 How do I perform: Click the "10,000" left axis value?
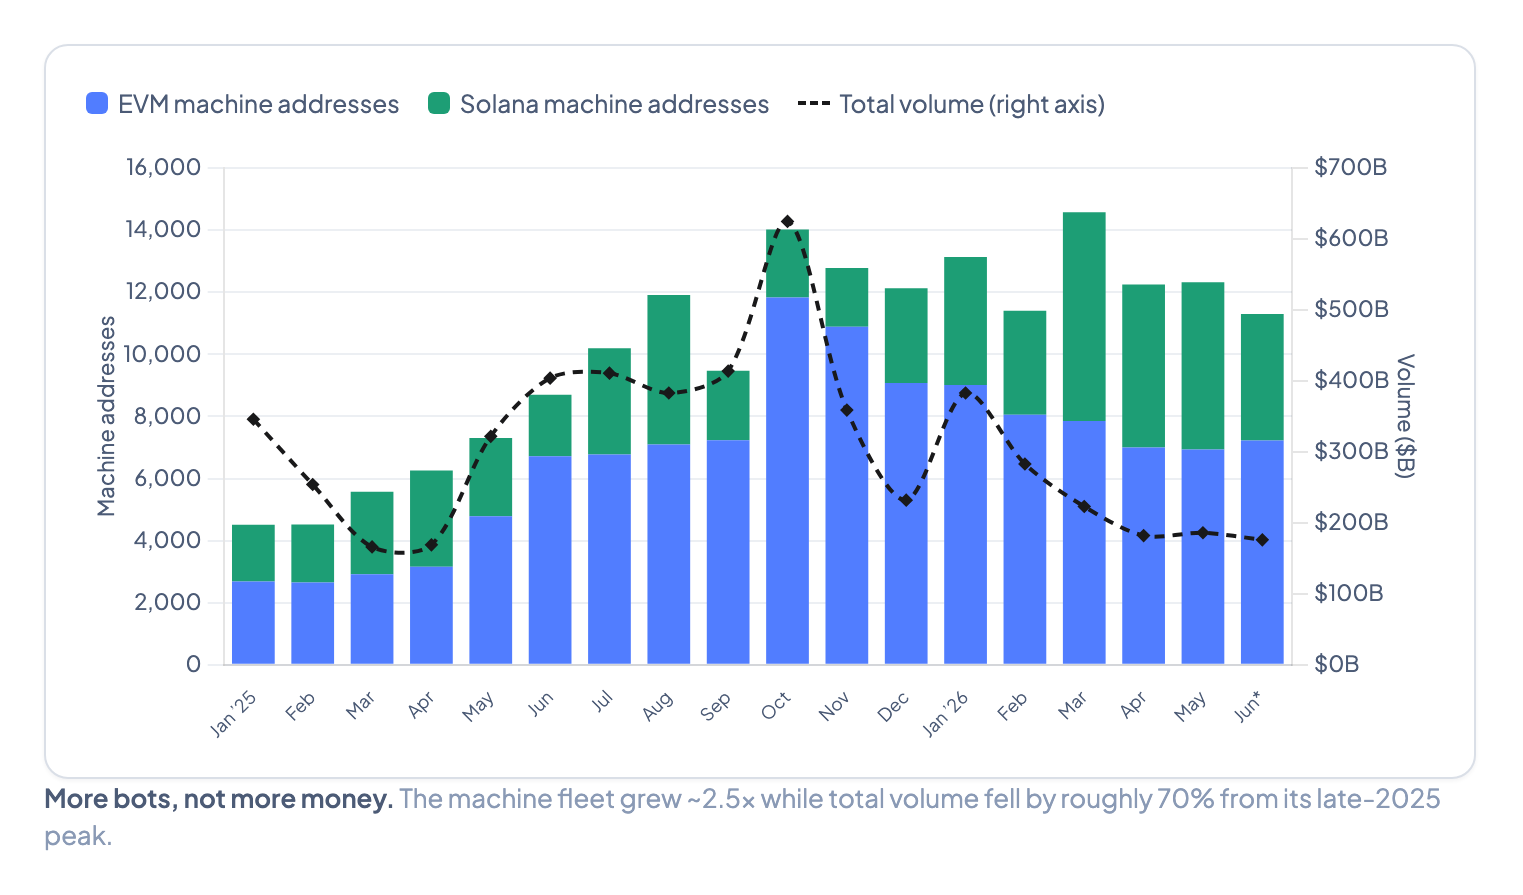(163, 354)
